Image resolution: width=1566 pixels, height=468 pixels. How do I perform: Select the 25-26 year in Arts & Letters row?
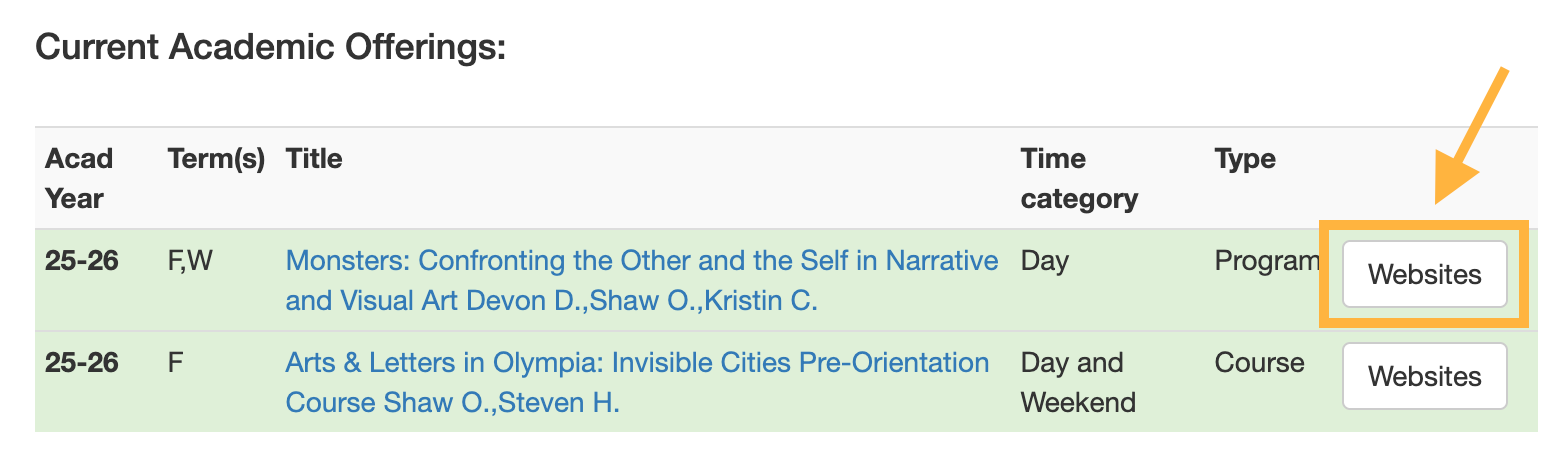pos(82,362)
